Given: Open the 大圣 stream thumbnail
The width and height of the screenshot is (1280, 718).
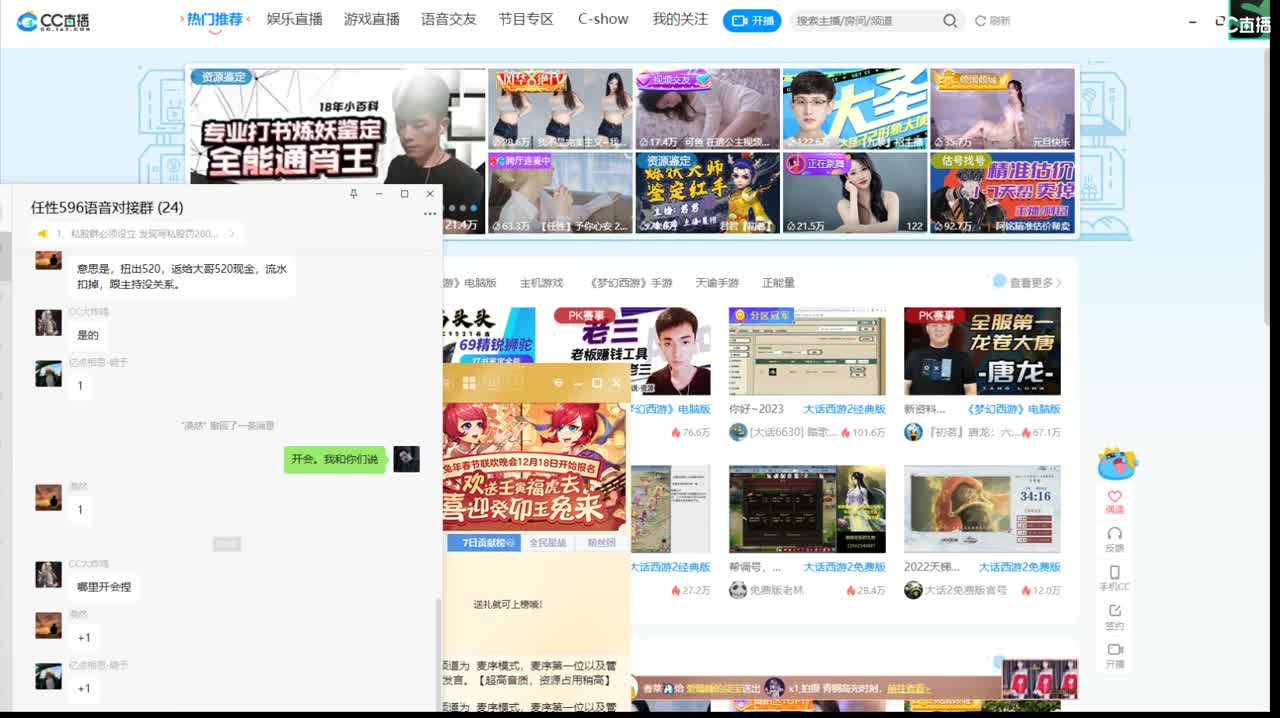Looking at the screenshot, I should coord(854,108).
